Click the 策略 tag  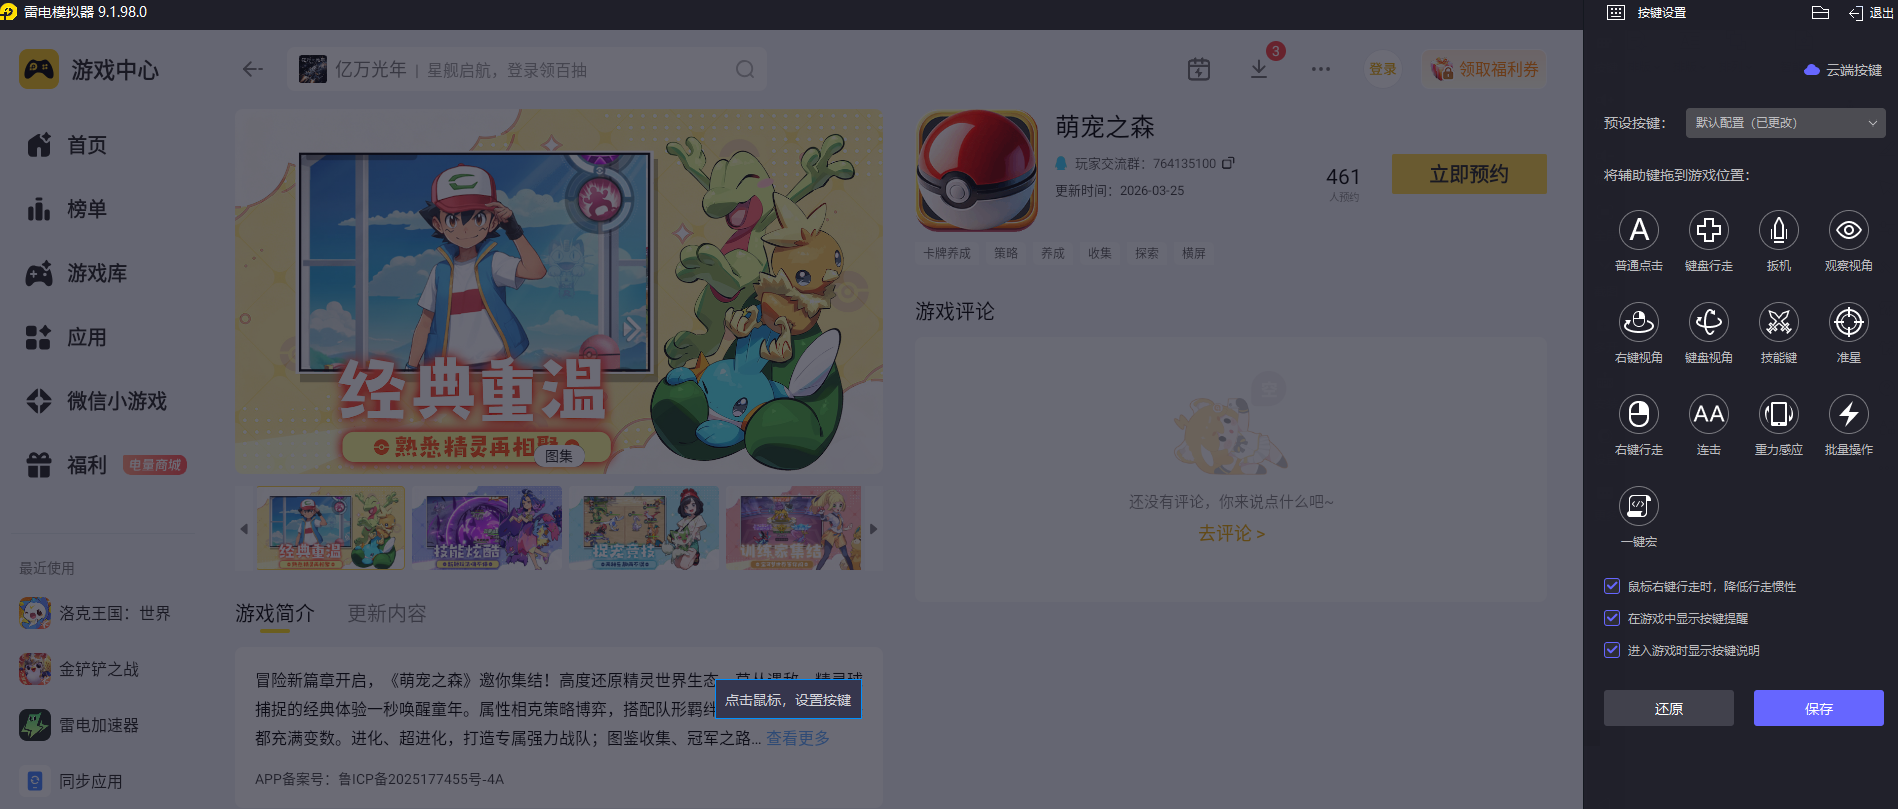(x=1006, y=254)
